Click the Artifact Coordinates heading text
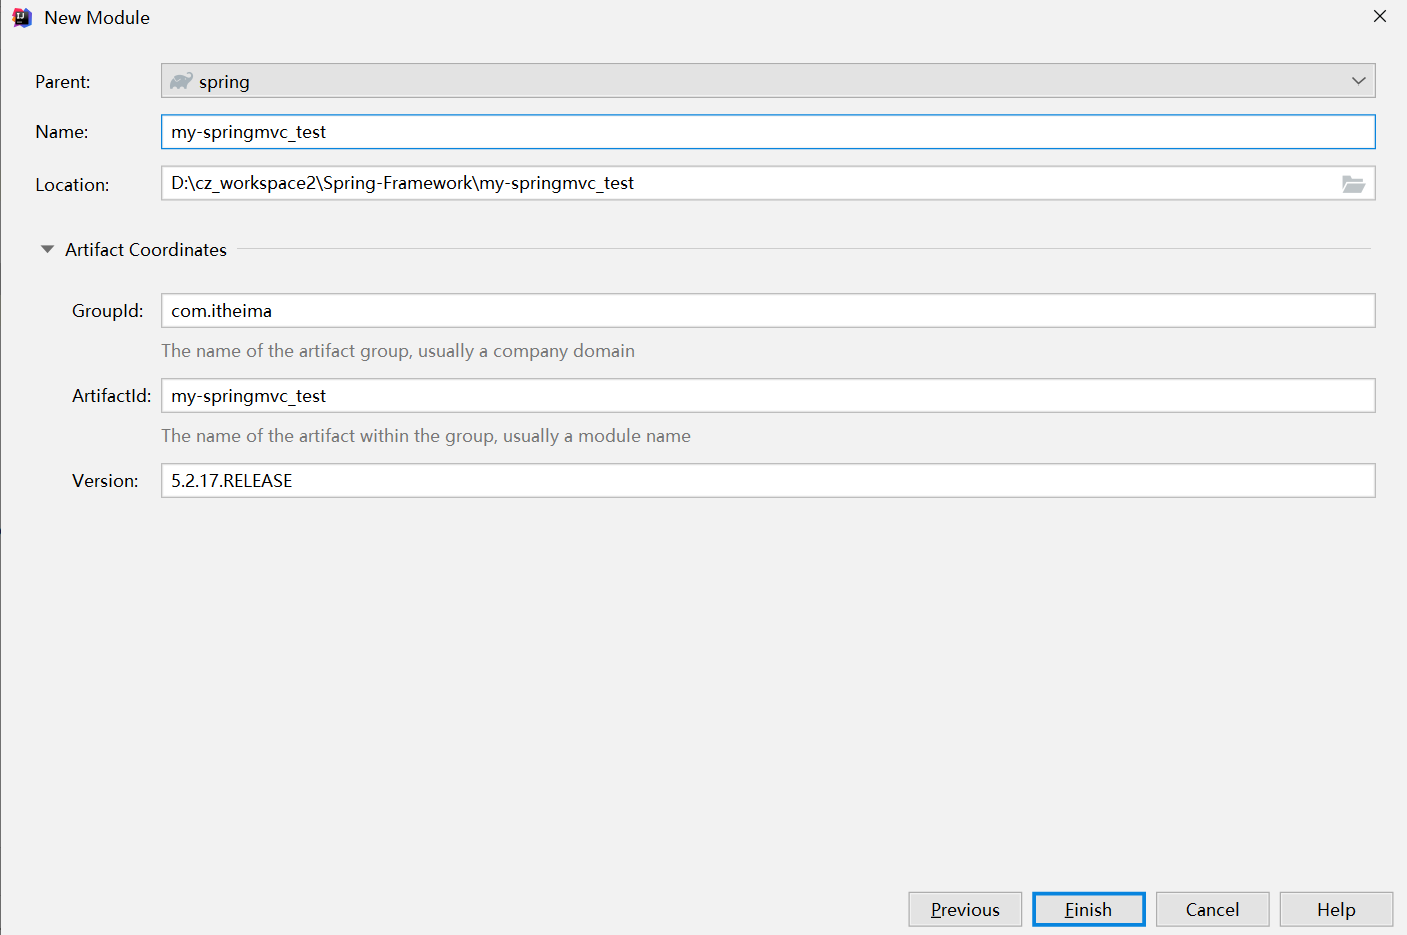The width and height of the screenshot is (1407, 935). coord(146,250)
